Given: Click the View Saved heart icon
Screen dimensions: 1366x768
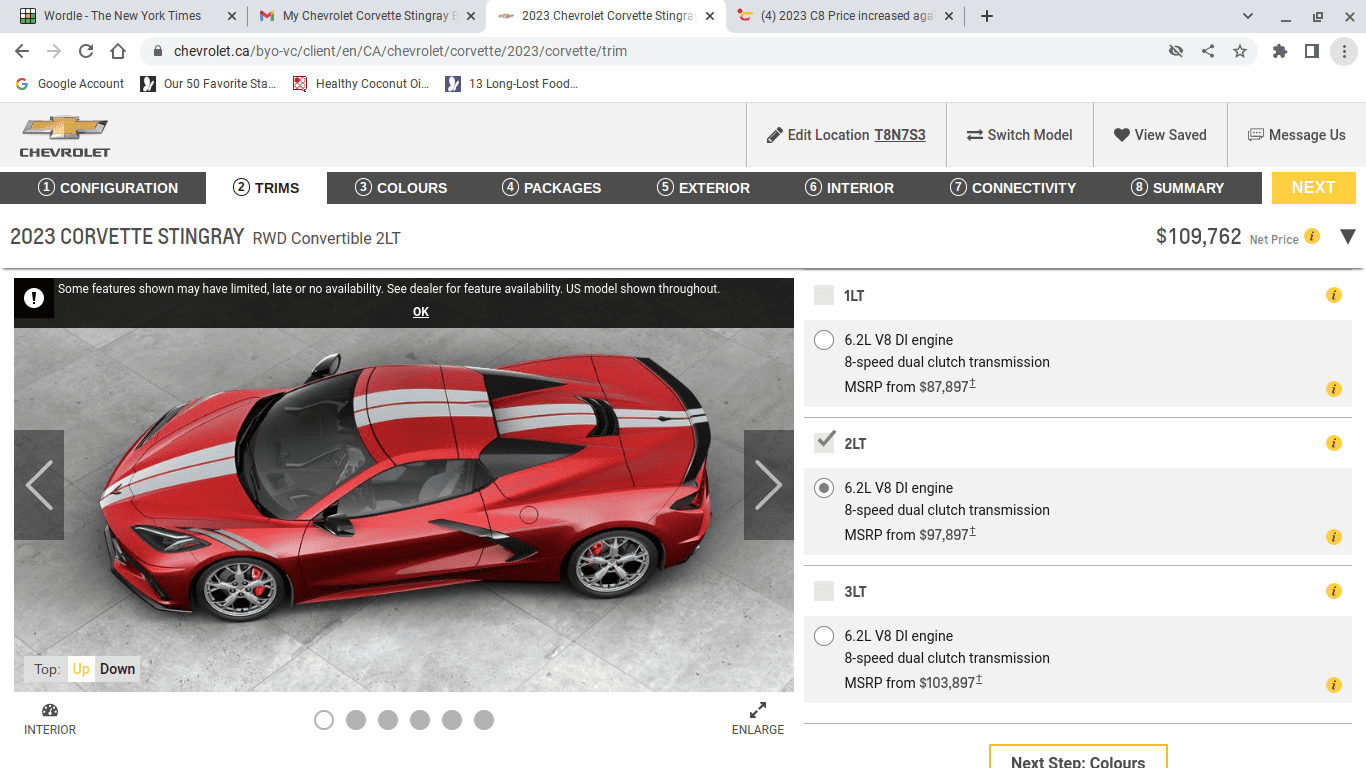Looking at the screenshot, I should [x=1122, y=134].
